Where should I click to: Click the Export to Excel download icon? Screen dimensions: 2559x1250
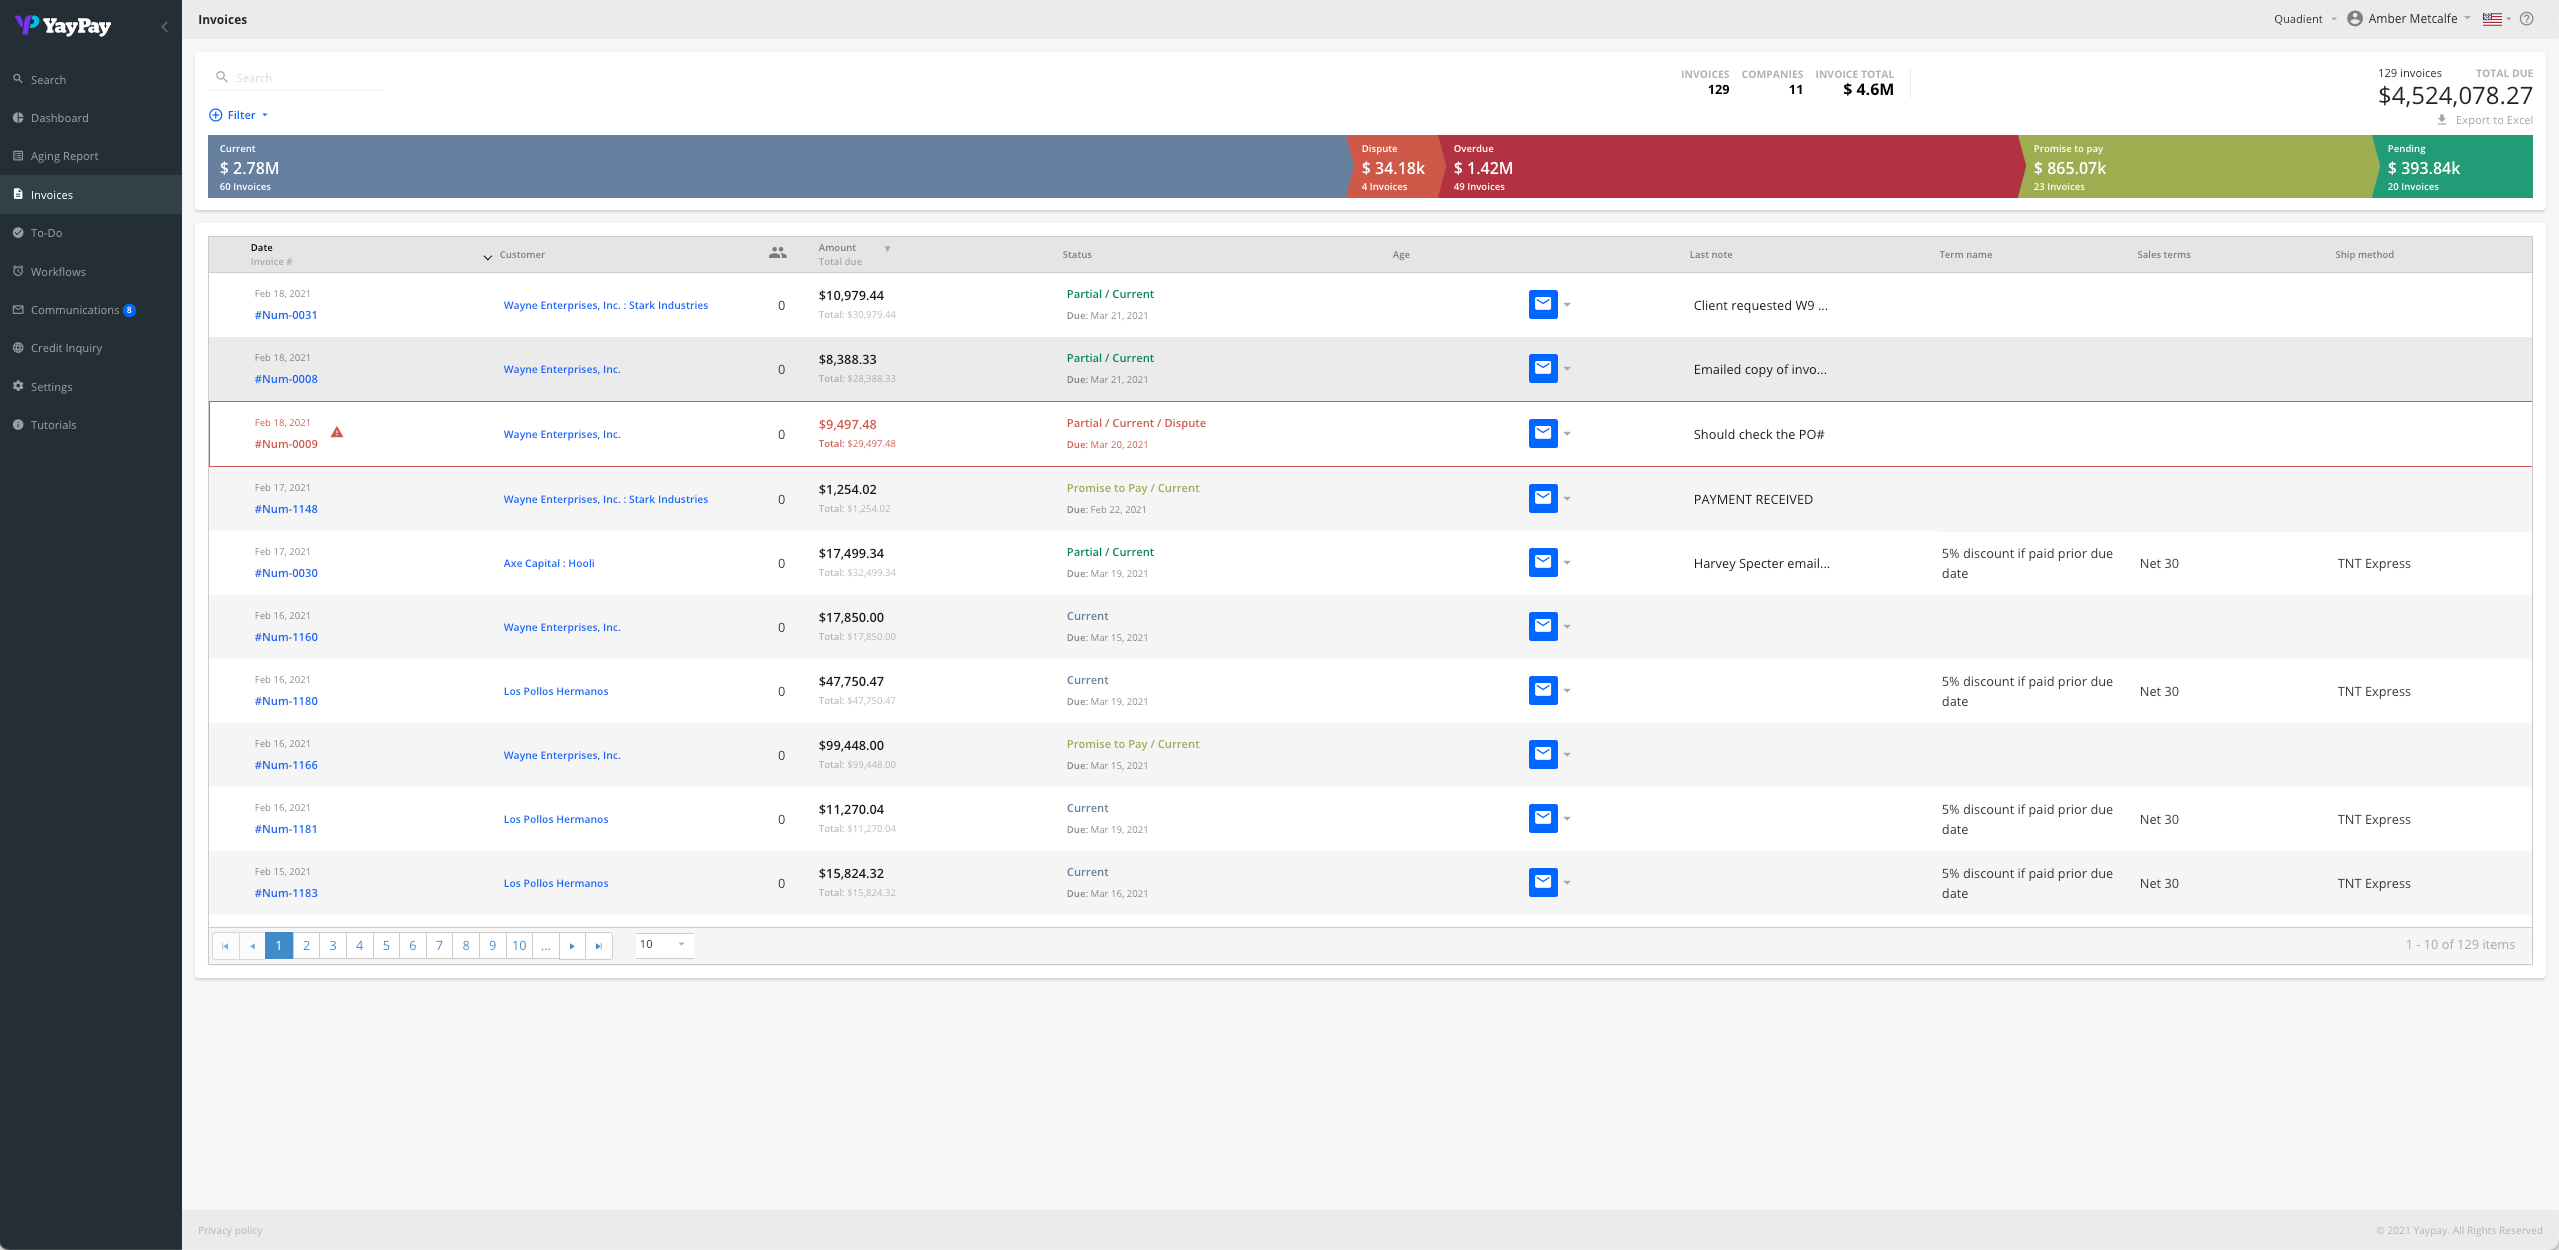(x=2441, y=120)
